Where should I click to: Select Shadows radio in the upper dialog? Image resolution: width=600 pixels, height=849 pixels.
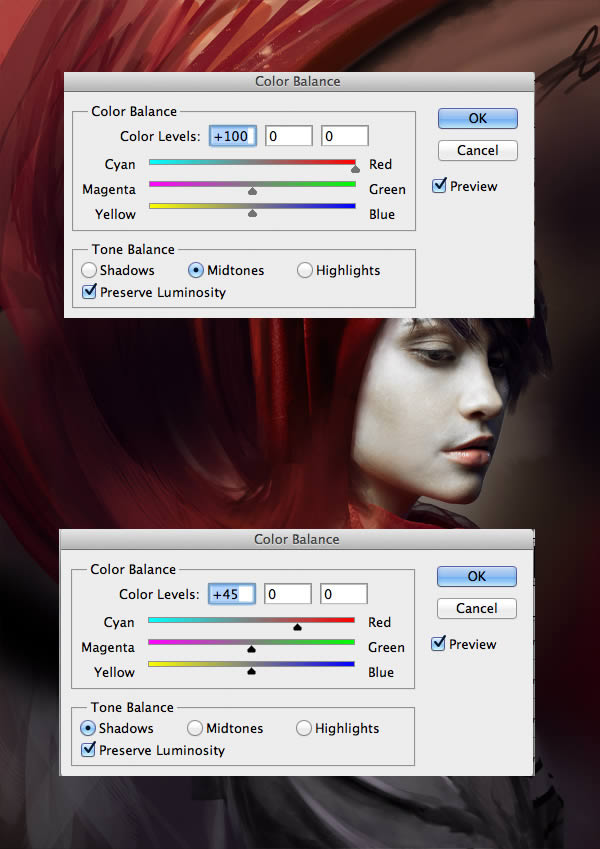[x=88, y=270]
